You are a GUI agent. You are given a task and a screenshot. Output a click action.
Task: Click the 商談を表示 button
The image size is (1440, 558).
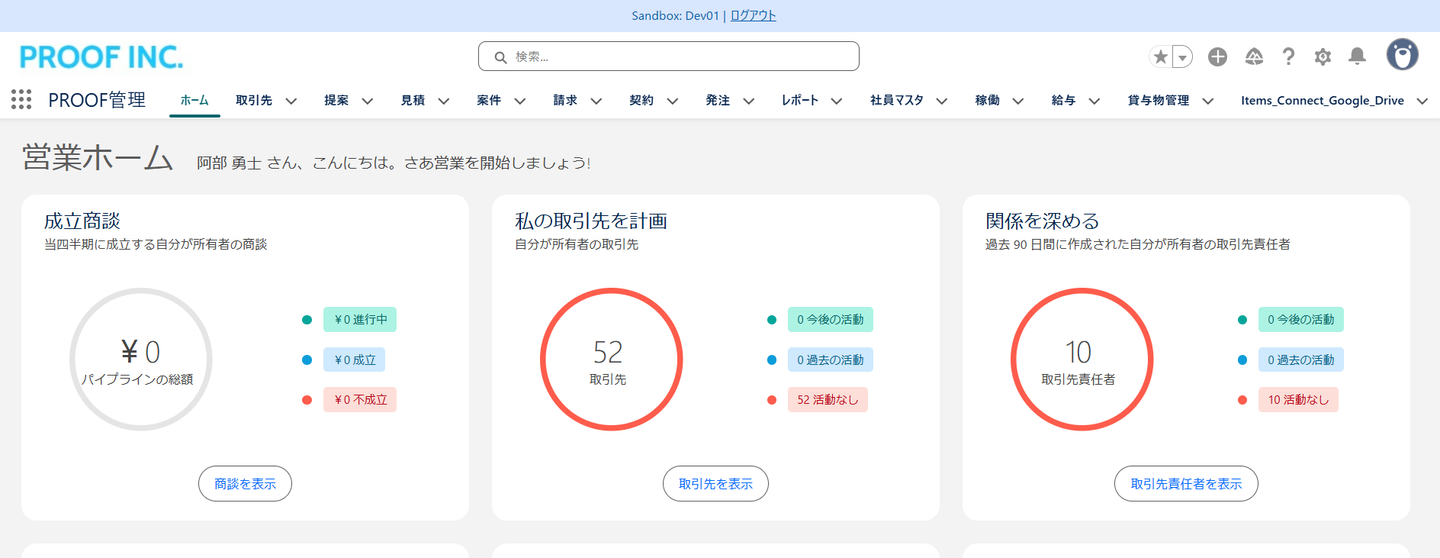click(x=245, y=484)
